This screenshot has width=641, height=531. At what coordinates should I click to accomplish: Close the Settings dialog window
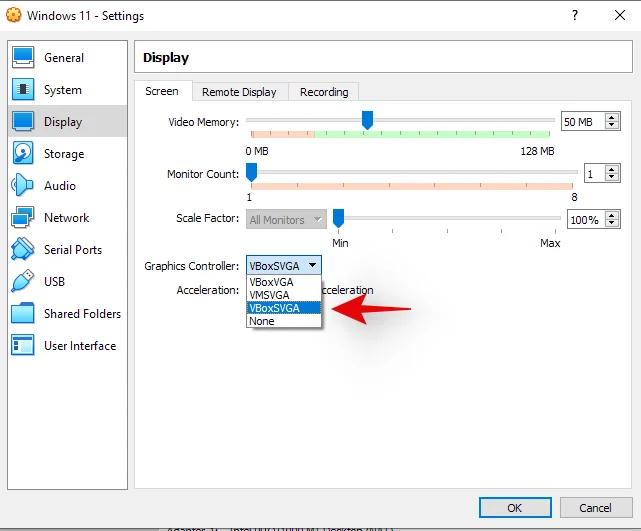pos(620,15)
